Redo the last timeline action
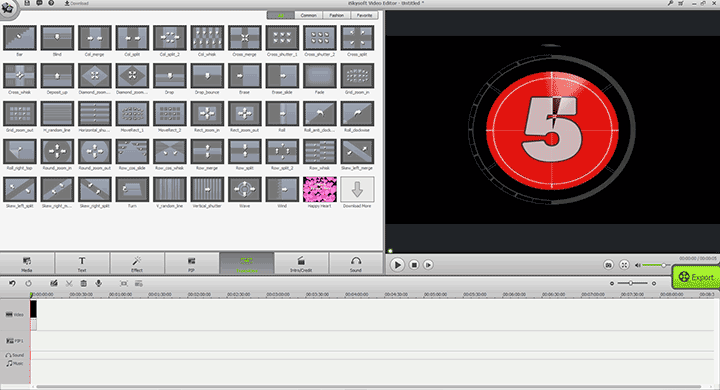The height and width of the screenshot is (390, 720). point(28,283)
